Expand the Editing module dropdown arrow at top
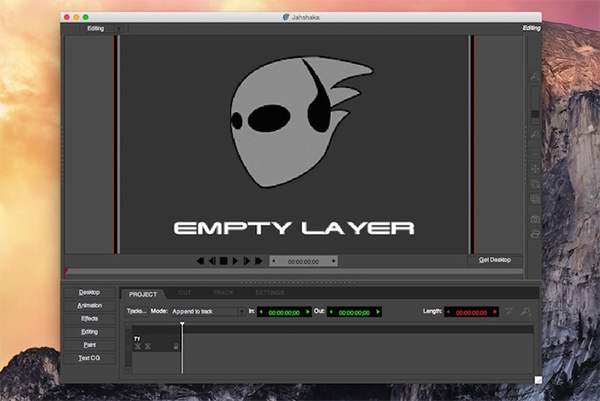The width and height of the screenshot is (600, 401). (119, 29)
